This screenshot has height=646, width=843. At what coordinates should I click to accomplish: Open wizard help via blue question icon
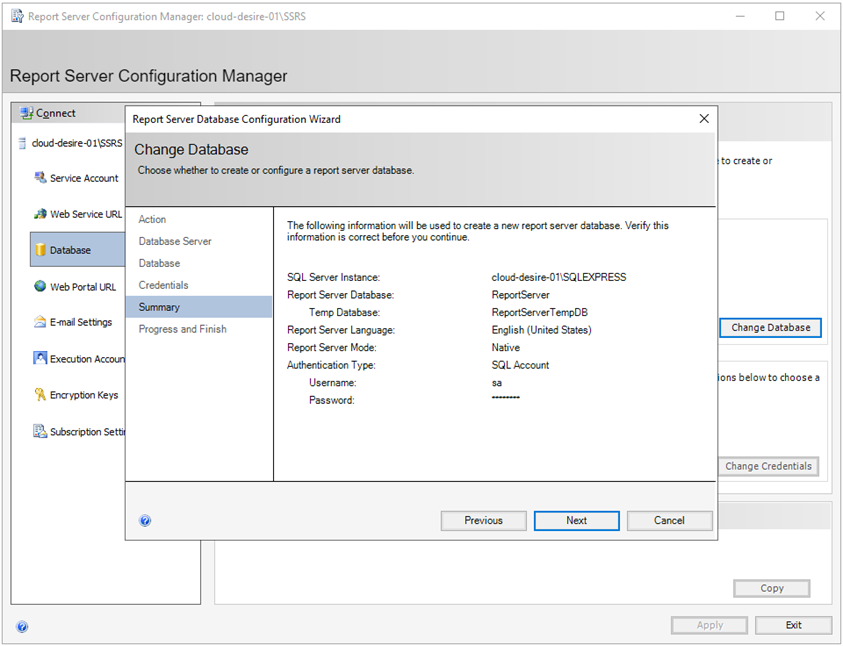point(145,521)
